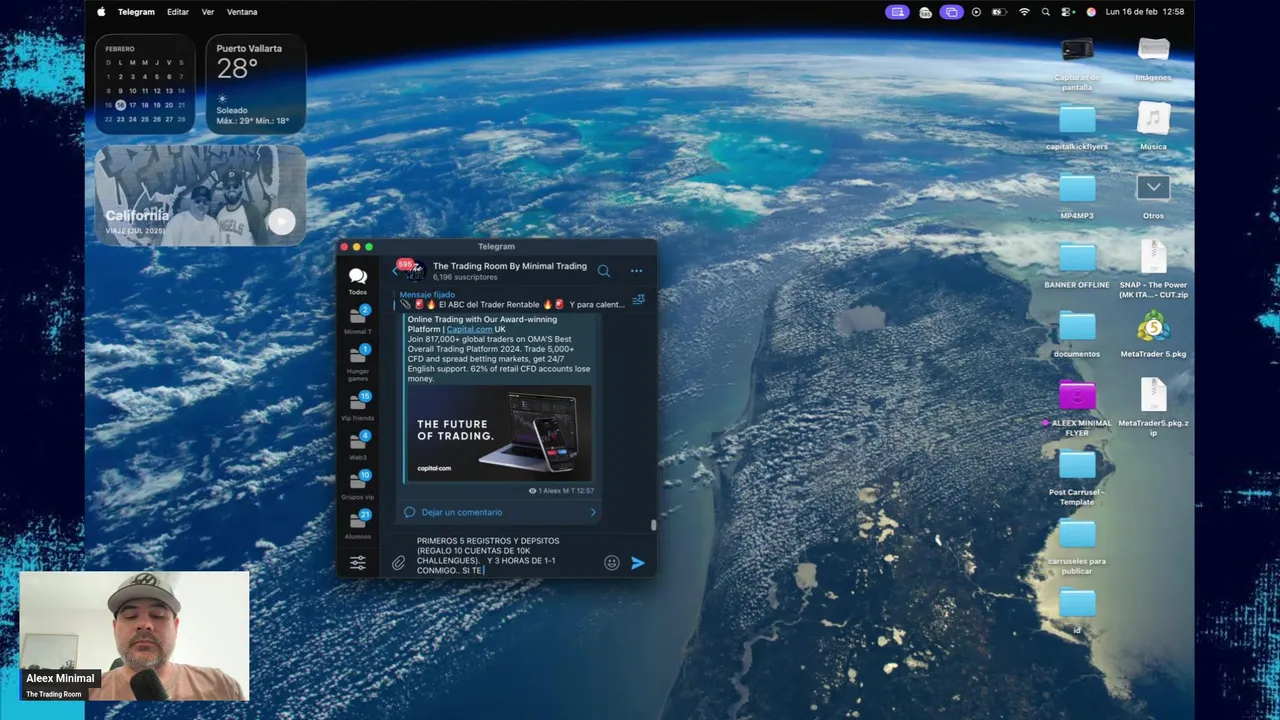Open The Future of Trading preview image
This screenshot has height=720, width=1280.
(499, 432)
